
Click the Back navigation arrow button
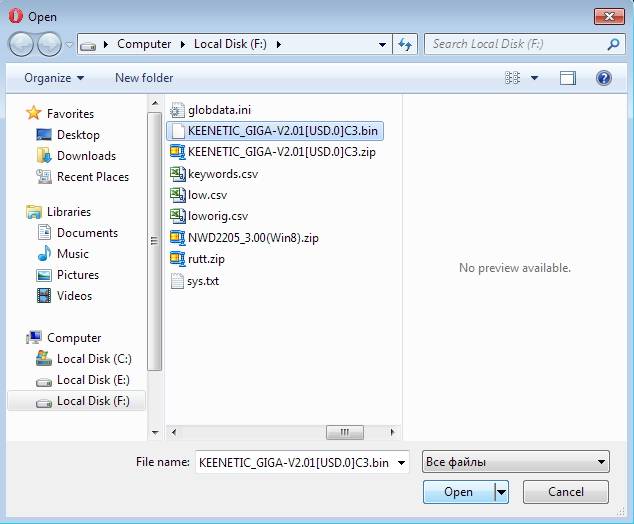[21, 44]
